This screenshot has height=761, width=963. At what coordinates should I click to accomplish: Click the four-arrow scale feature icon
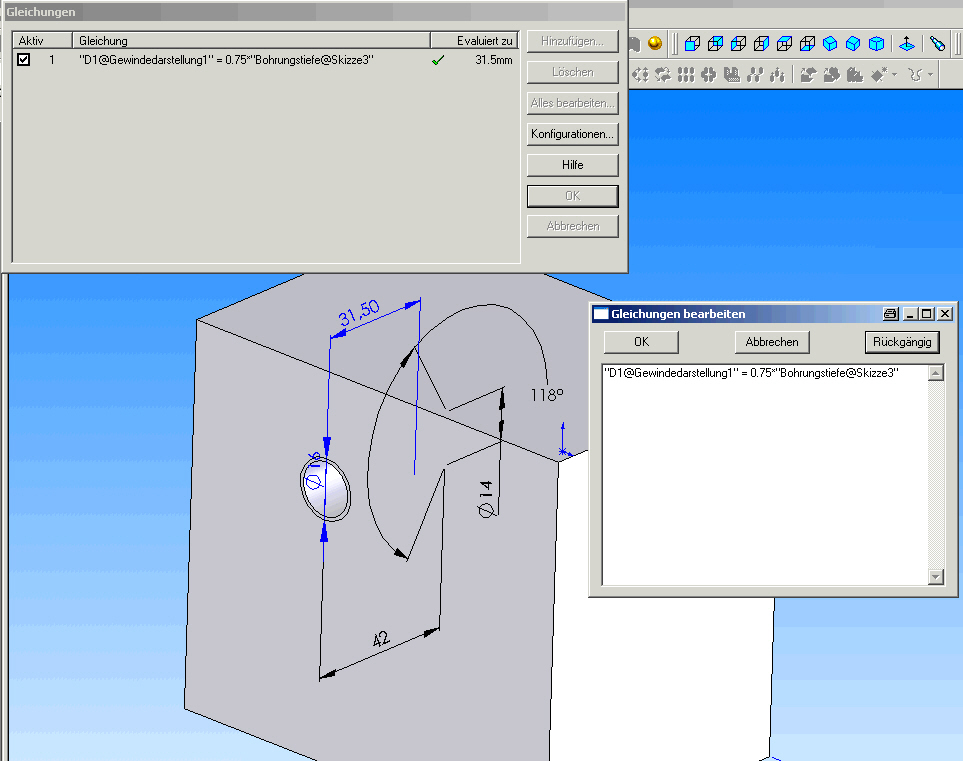coord(641,75)
